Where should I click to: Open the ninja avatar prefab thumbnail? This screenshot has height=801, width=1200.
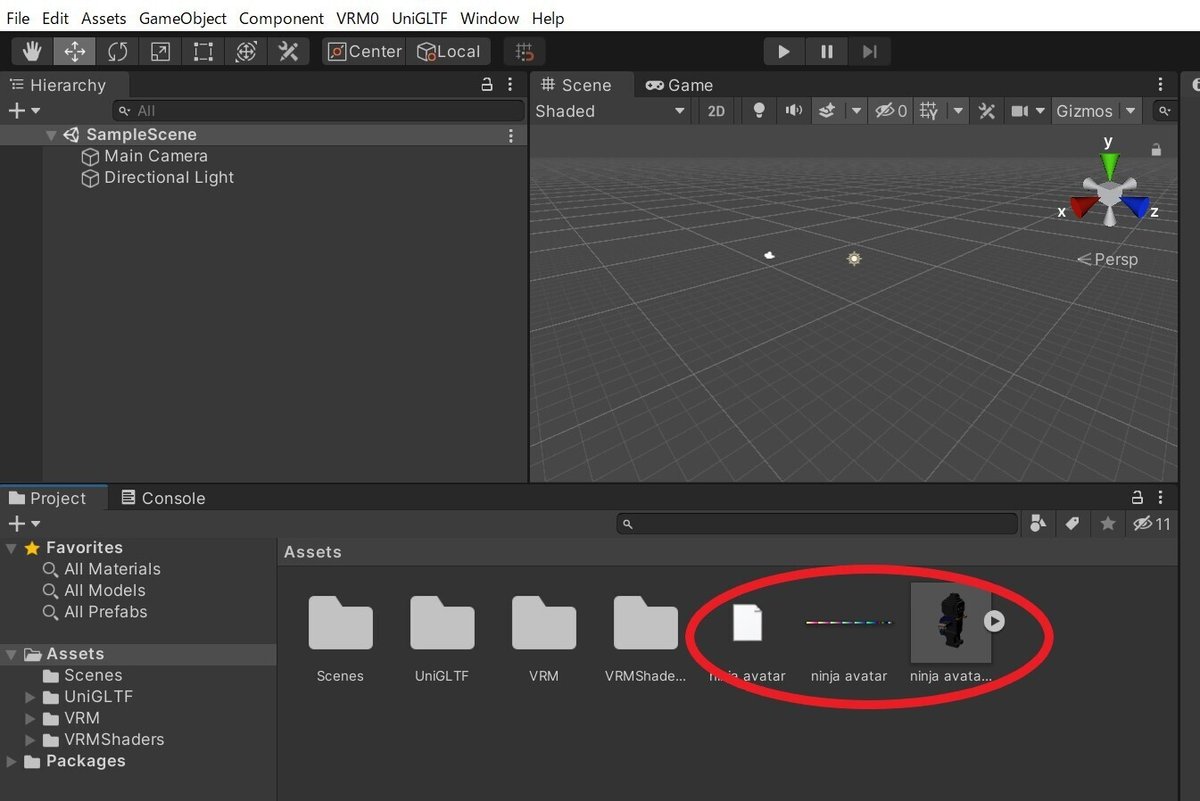click(950, 622)
